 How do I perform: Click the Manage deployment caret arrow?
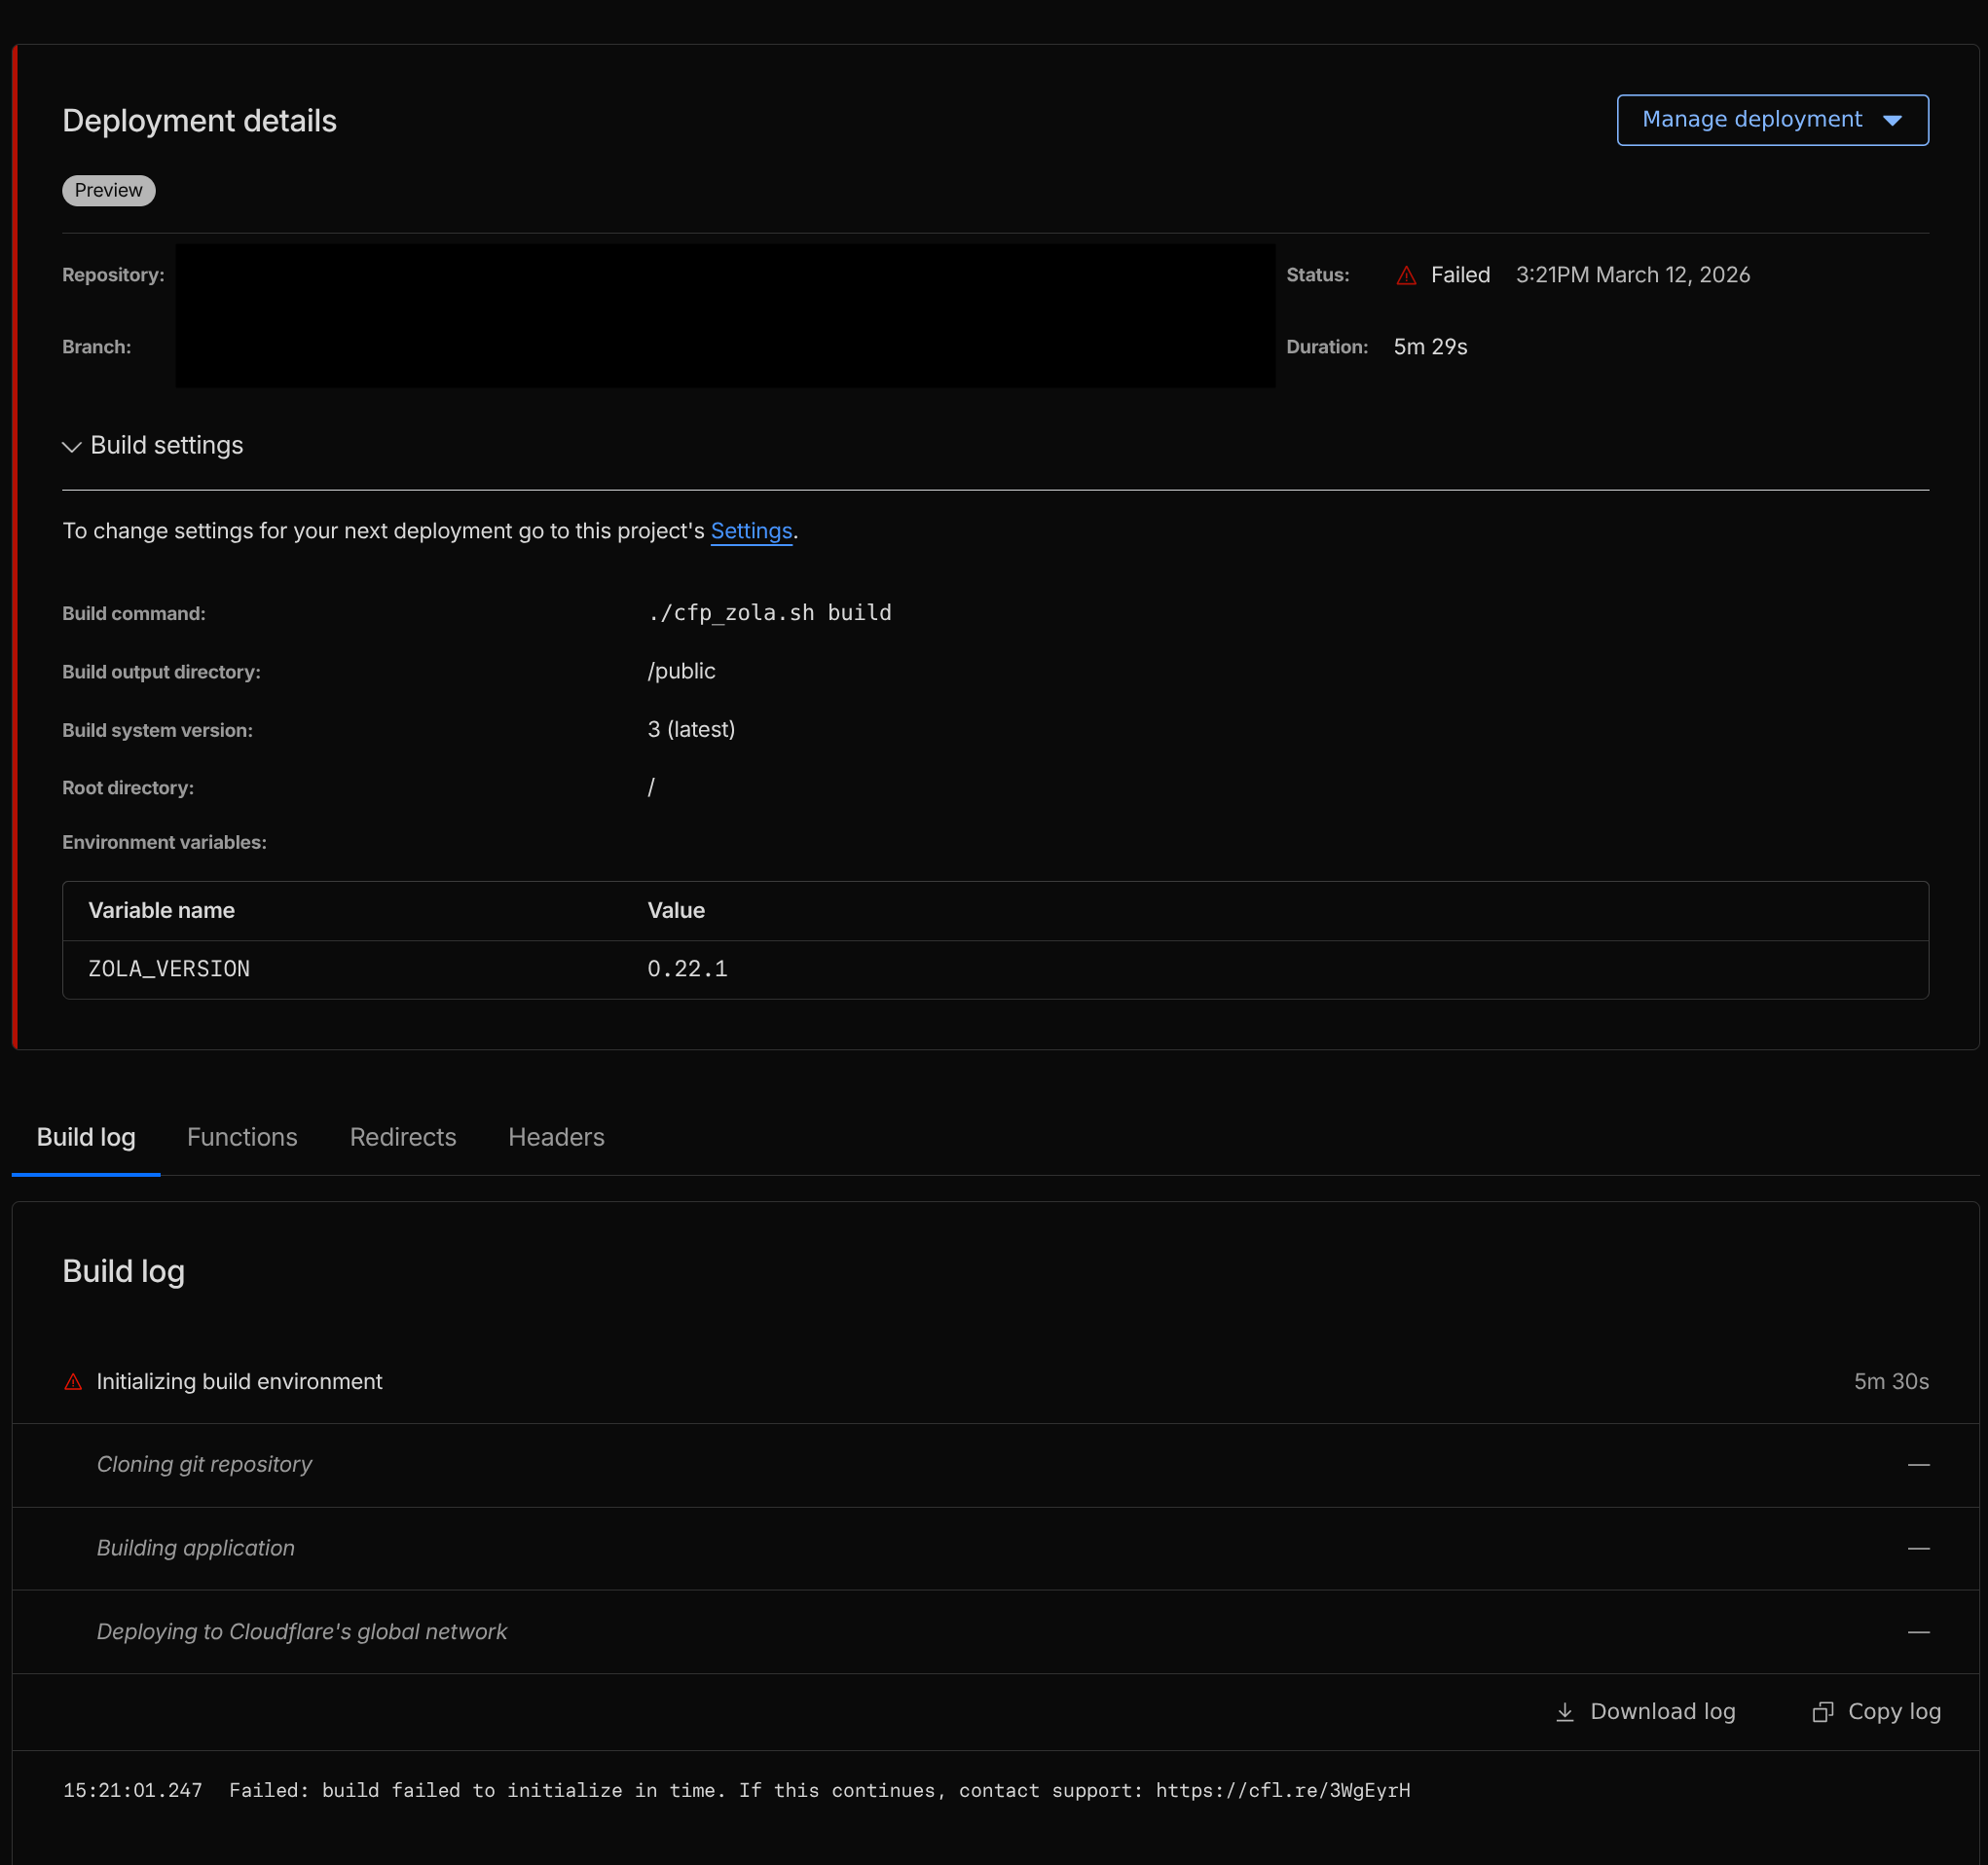click(1892, 120)
